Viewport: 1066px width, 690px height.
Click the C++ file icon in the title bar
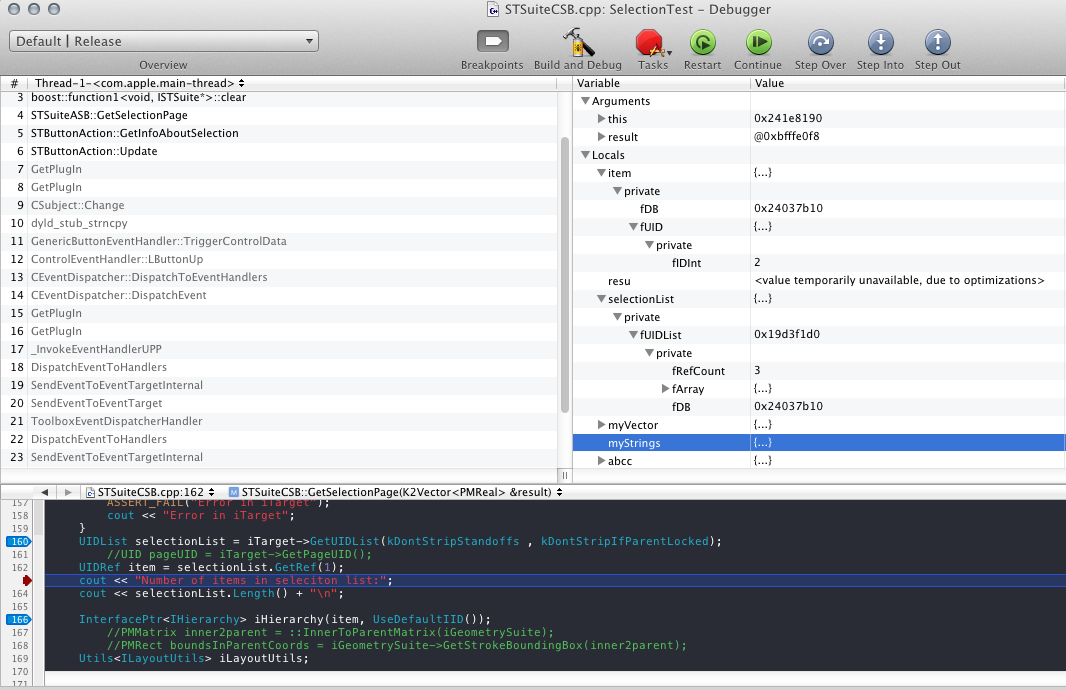click(x=494, y=10)
